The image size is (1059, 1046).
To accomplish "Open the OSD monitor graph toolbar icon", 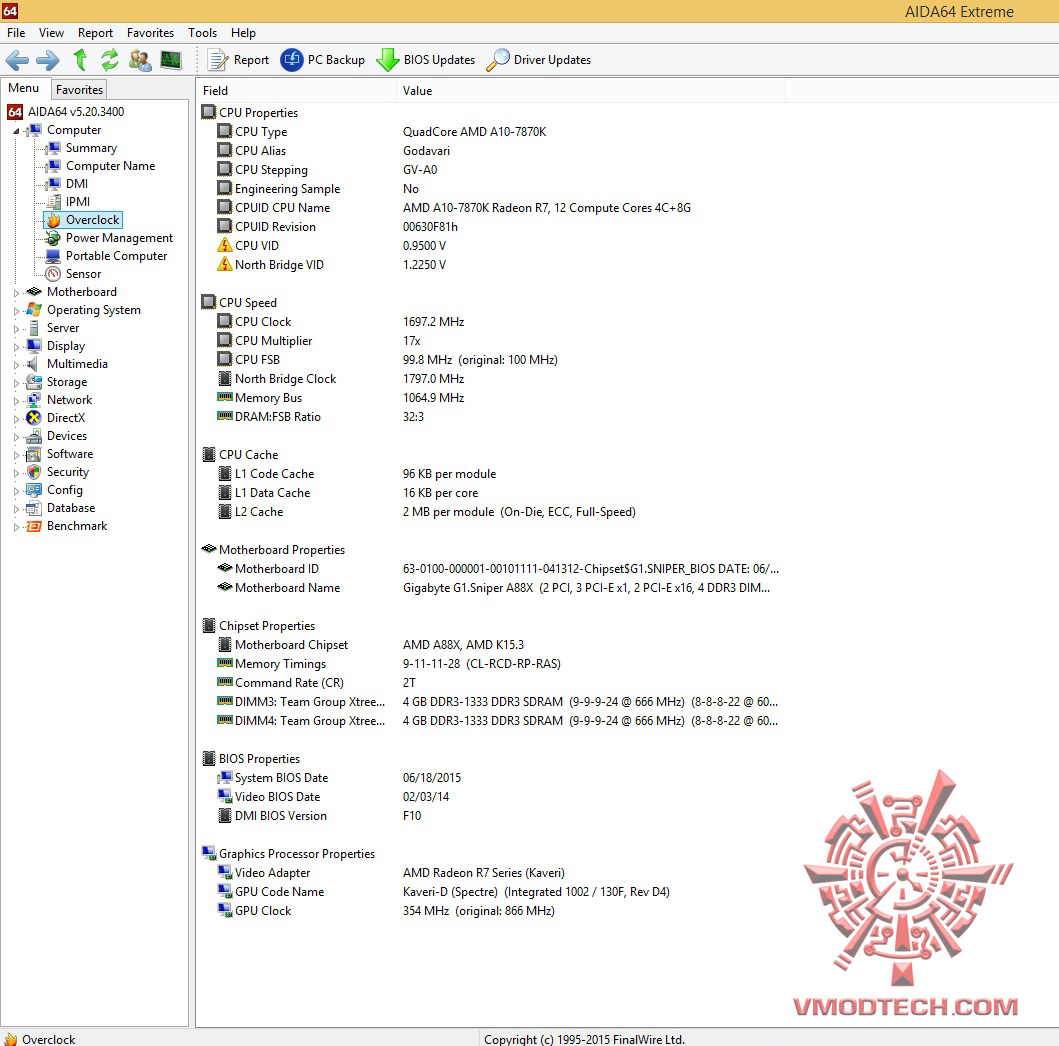I will tap(171, 60).
